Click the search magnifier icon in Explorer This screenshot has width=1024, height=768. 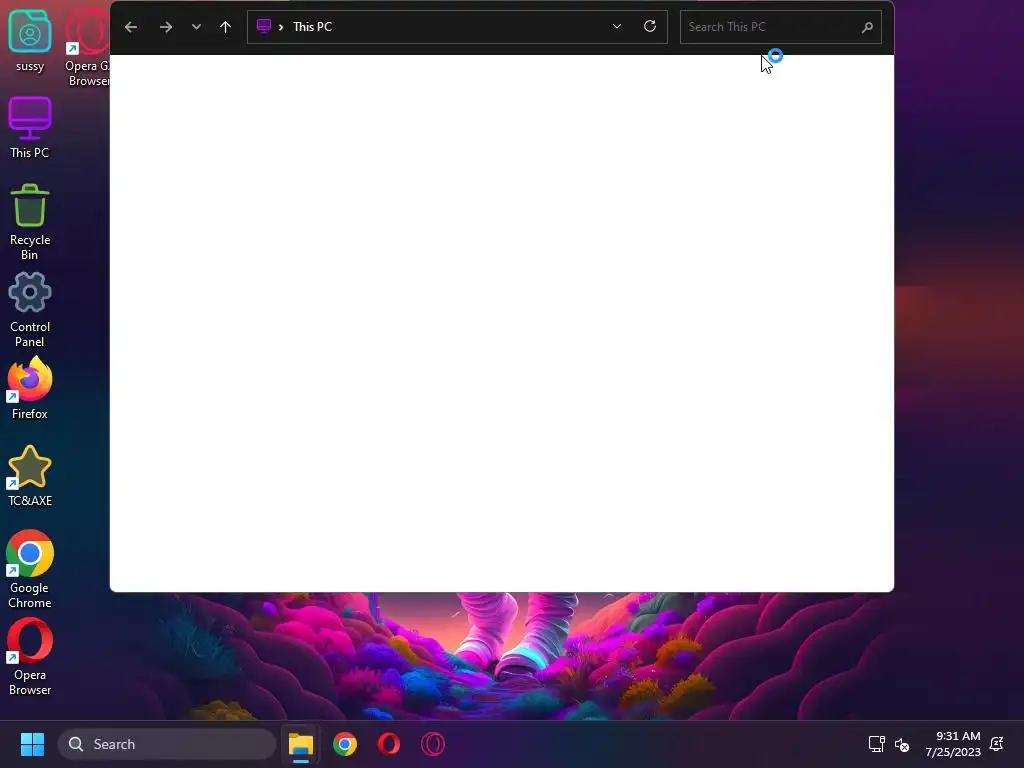point(867,27)
